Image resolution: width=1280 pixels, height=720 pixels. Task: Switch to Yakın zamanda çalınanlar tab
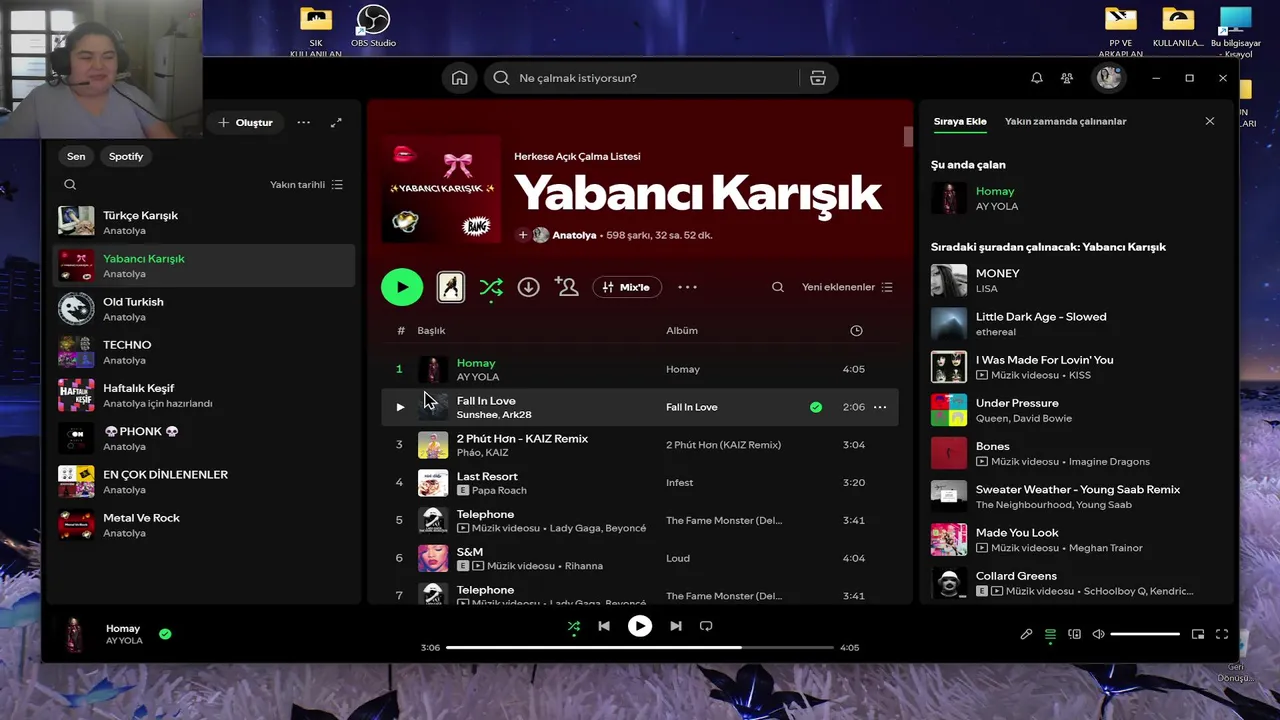[x=1065, y=121]
